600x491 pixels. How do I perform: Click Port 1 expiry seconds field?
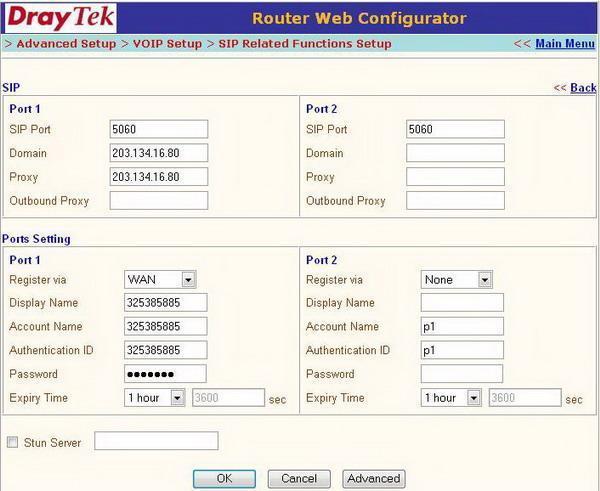[x=228, y=398]
